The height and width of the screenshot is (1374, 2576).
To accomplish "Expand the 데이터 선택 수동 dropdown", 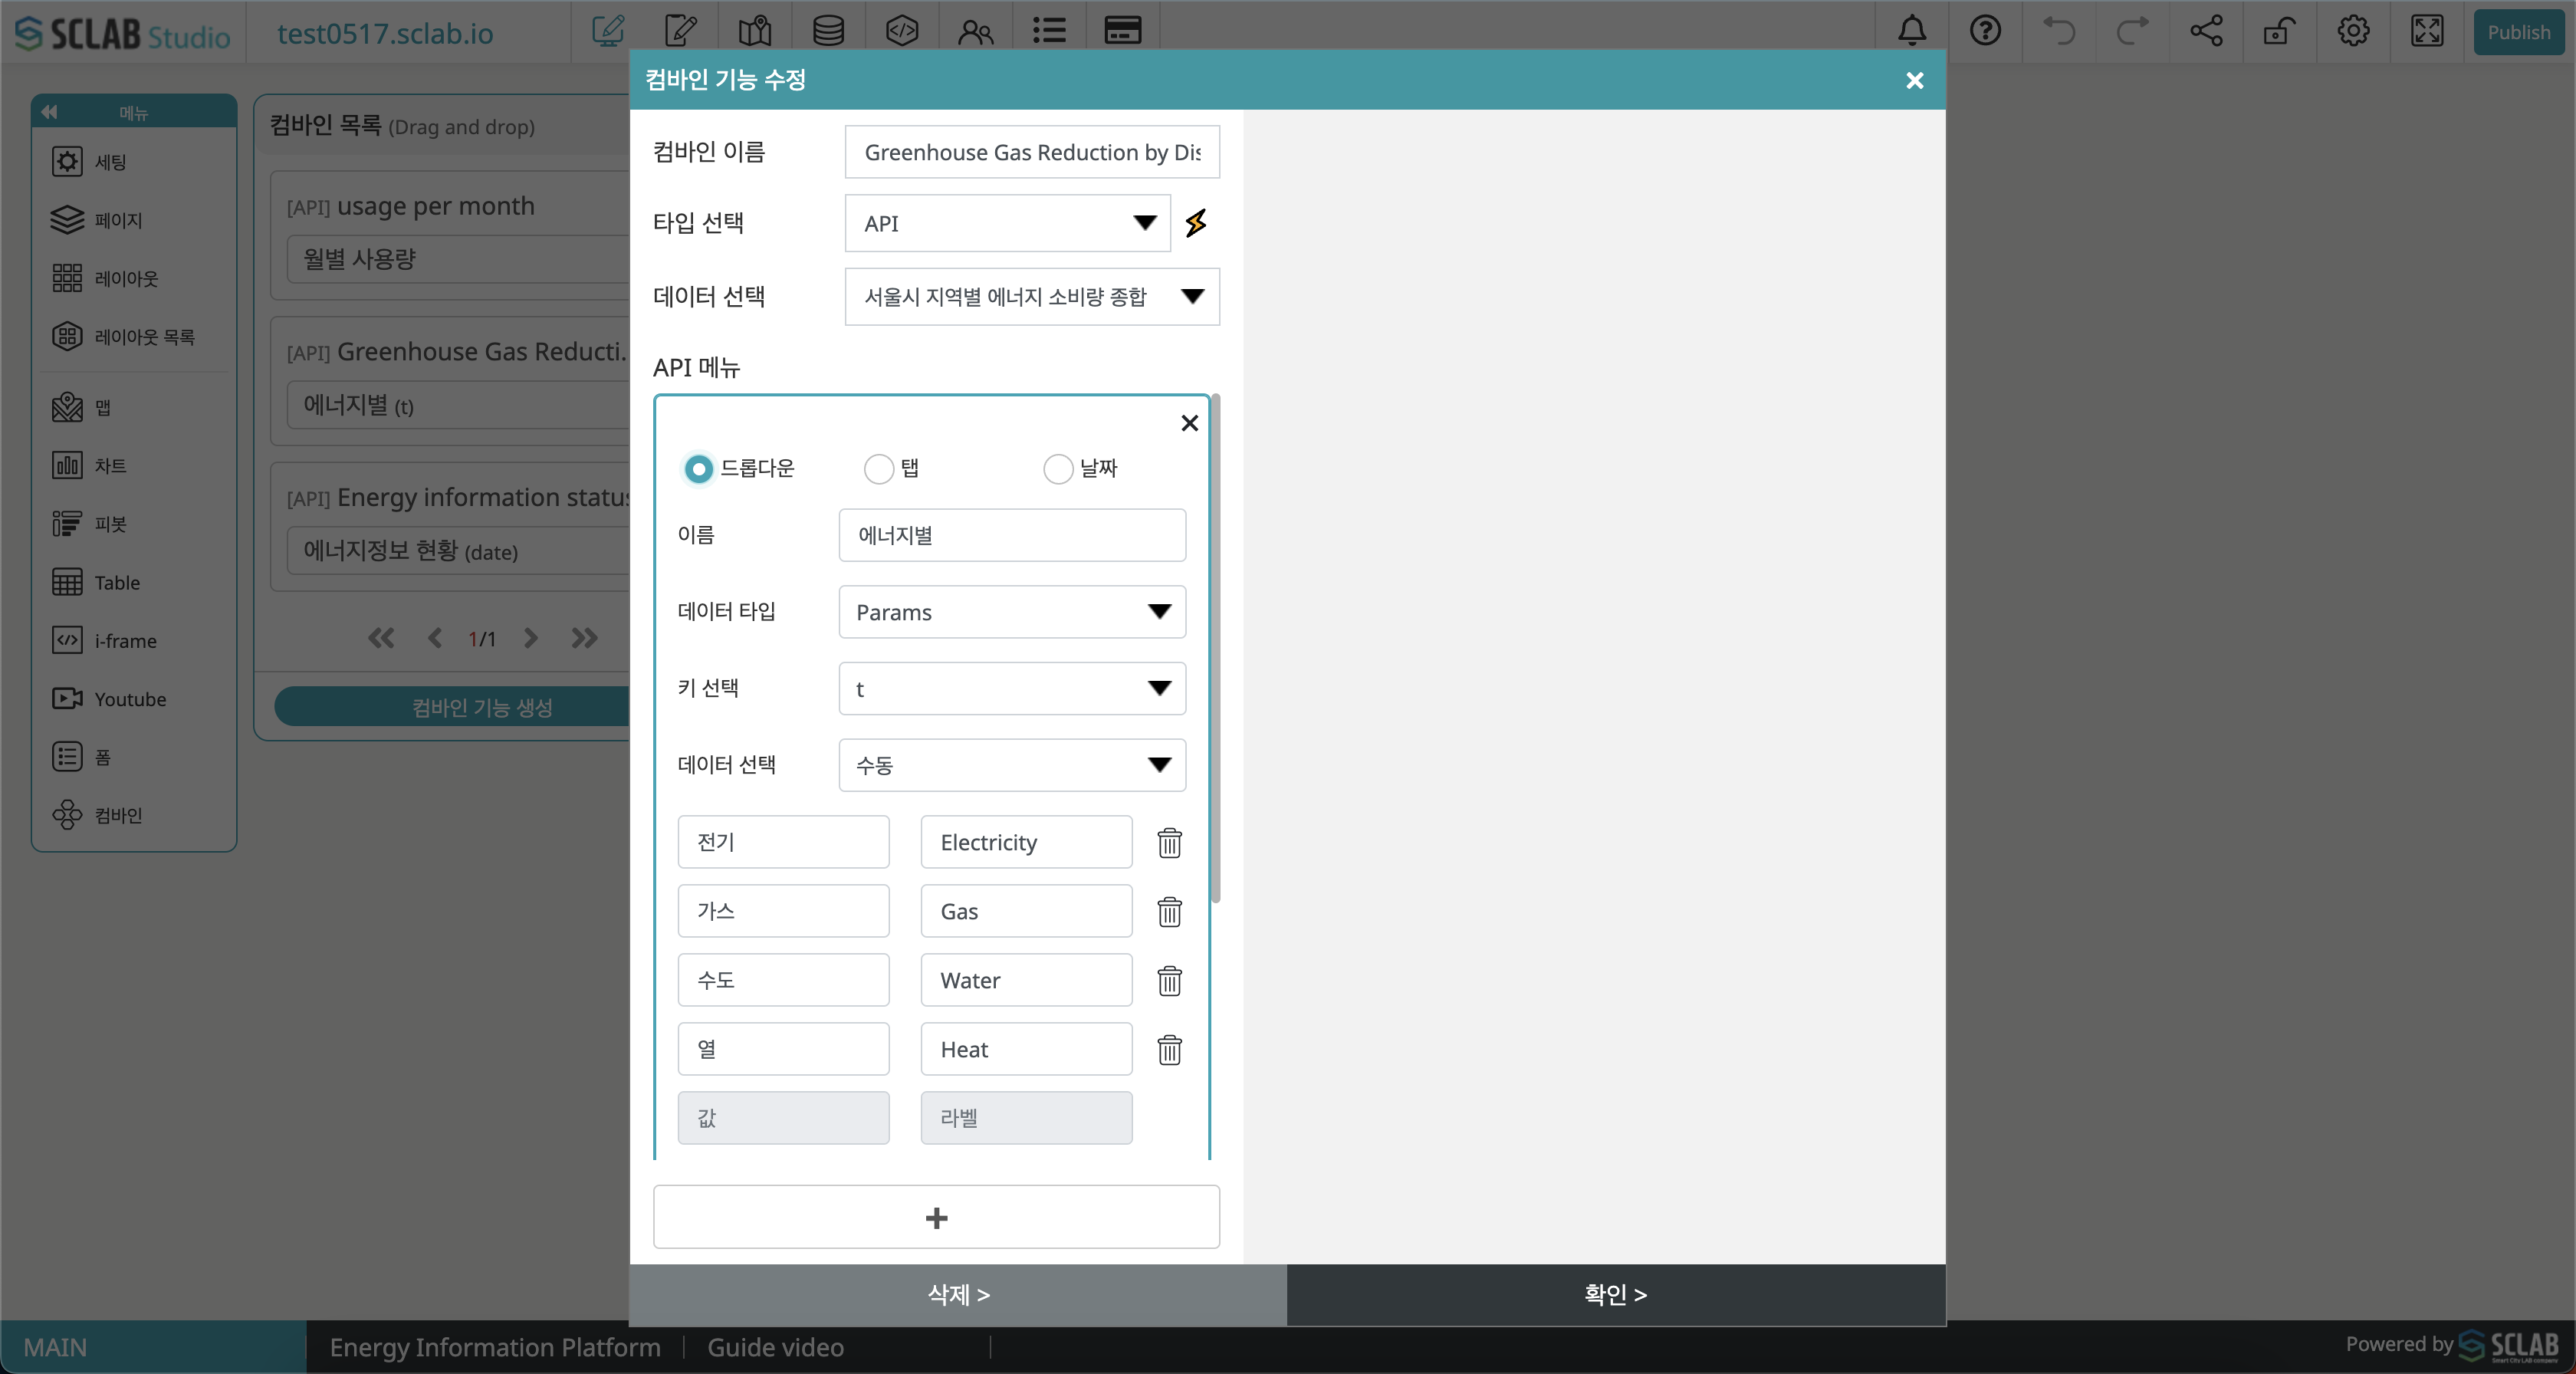I will [1012, 764].
